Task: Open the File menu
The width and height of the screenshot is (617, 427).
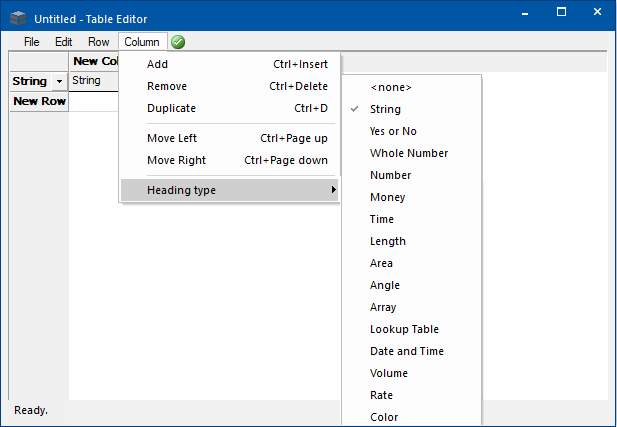Action: click(32, 42)
